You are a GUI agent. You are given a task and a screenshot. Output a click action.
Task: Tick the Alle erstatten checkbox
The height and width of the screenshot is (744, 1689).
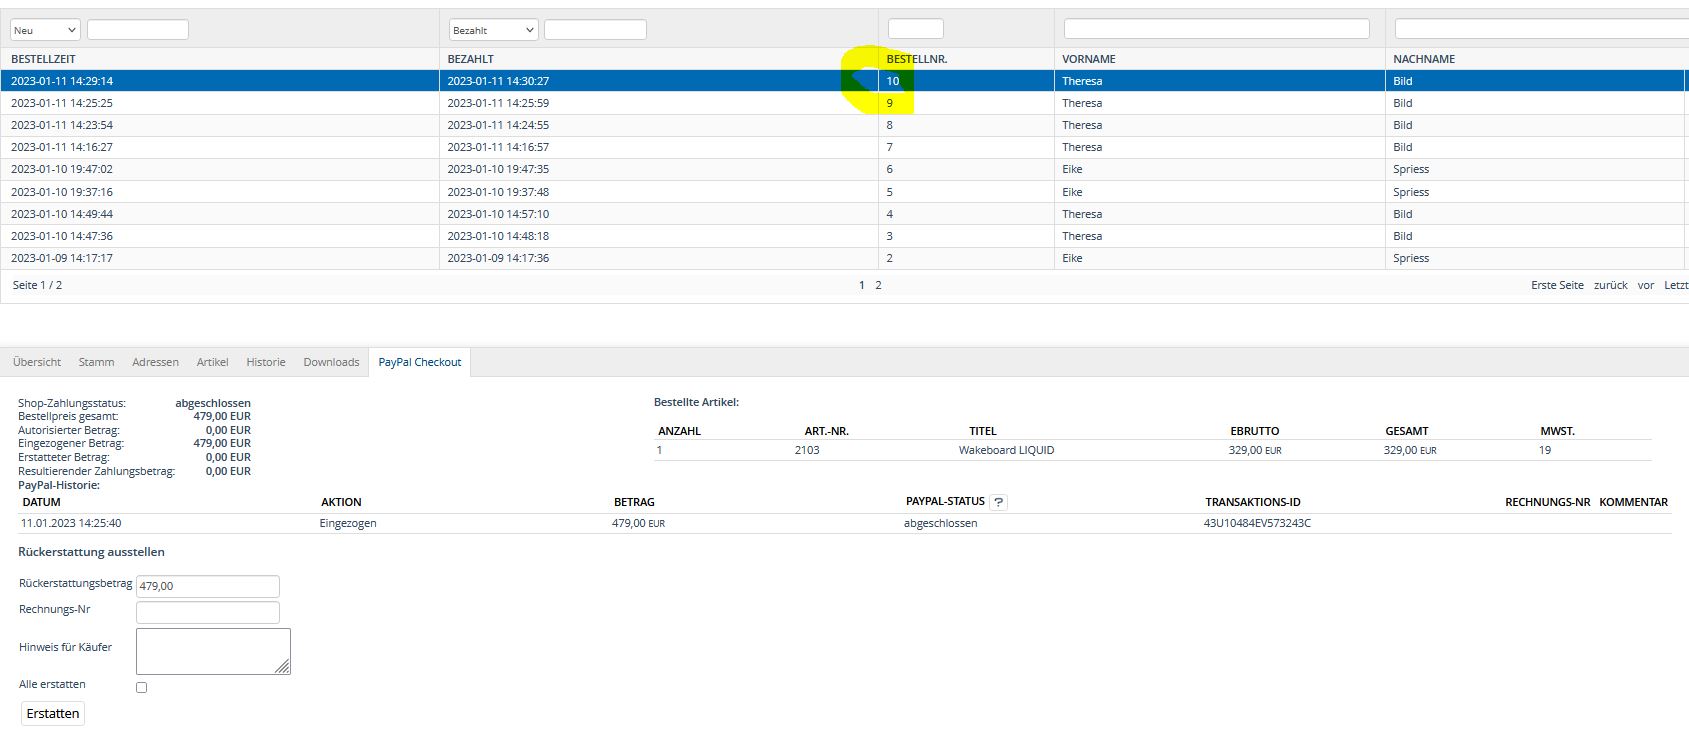tap(141, 687)
